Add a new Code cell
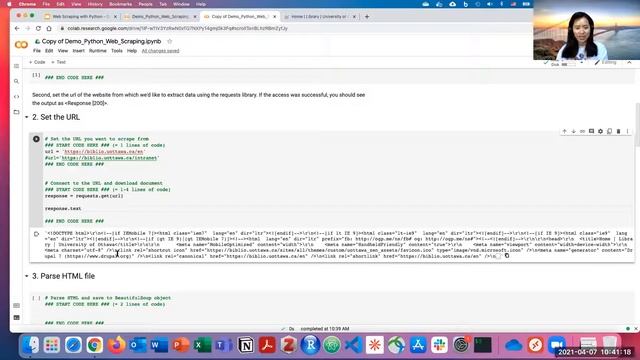This screenshot has height=360, width=640. click(x=37, y=62)
